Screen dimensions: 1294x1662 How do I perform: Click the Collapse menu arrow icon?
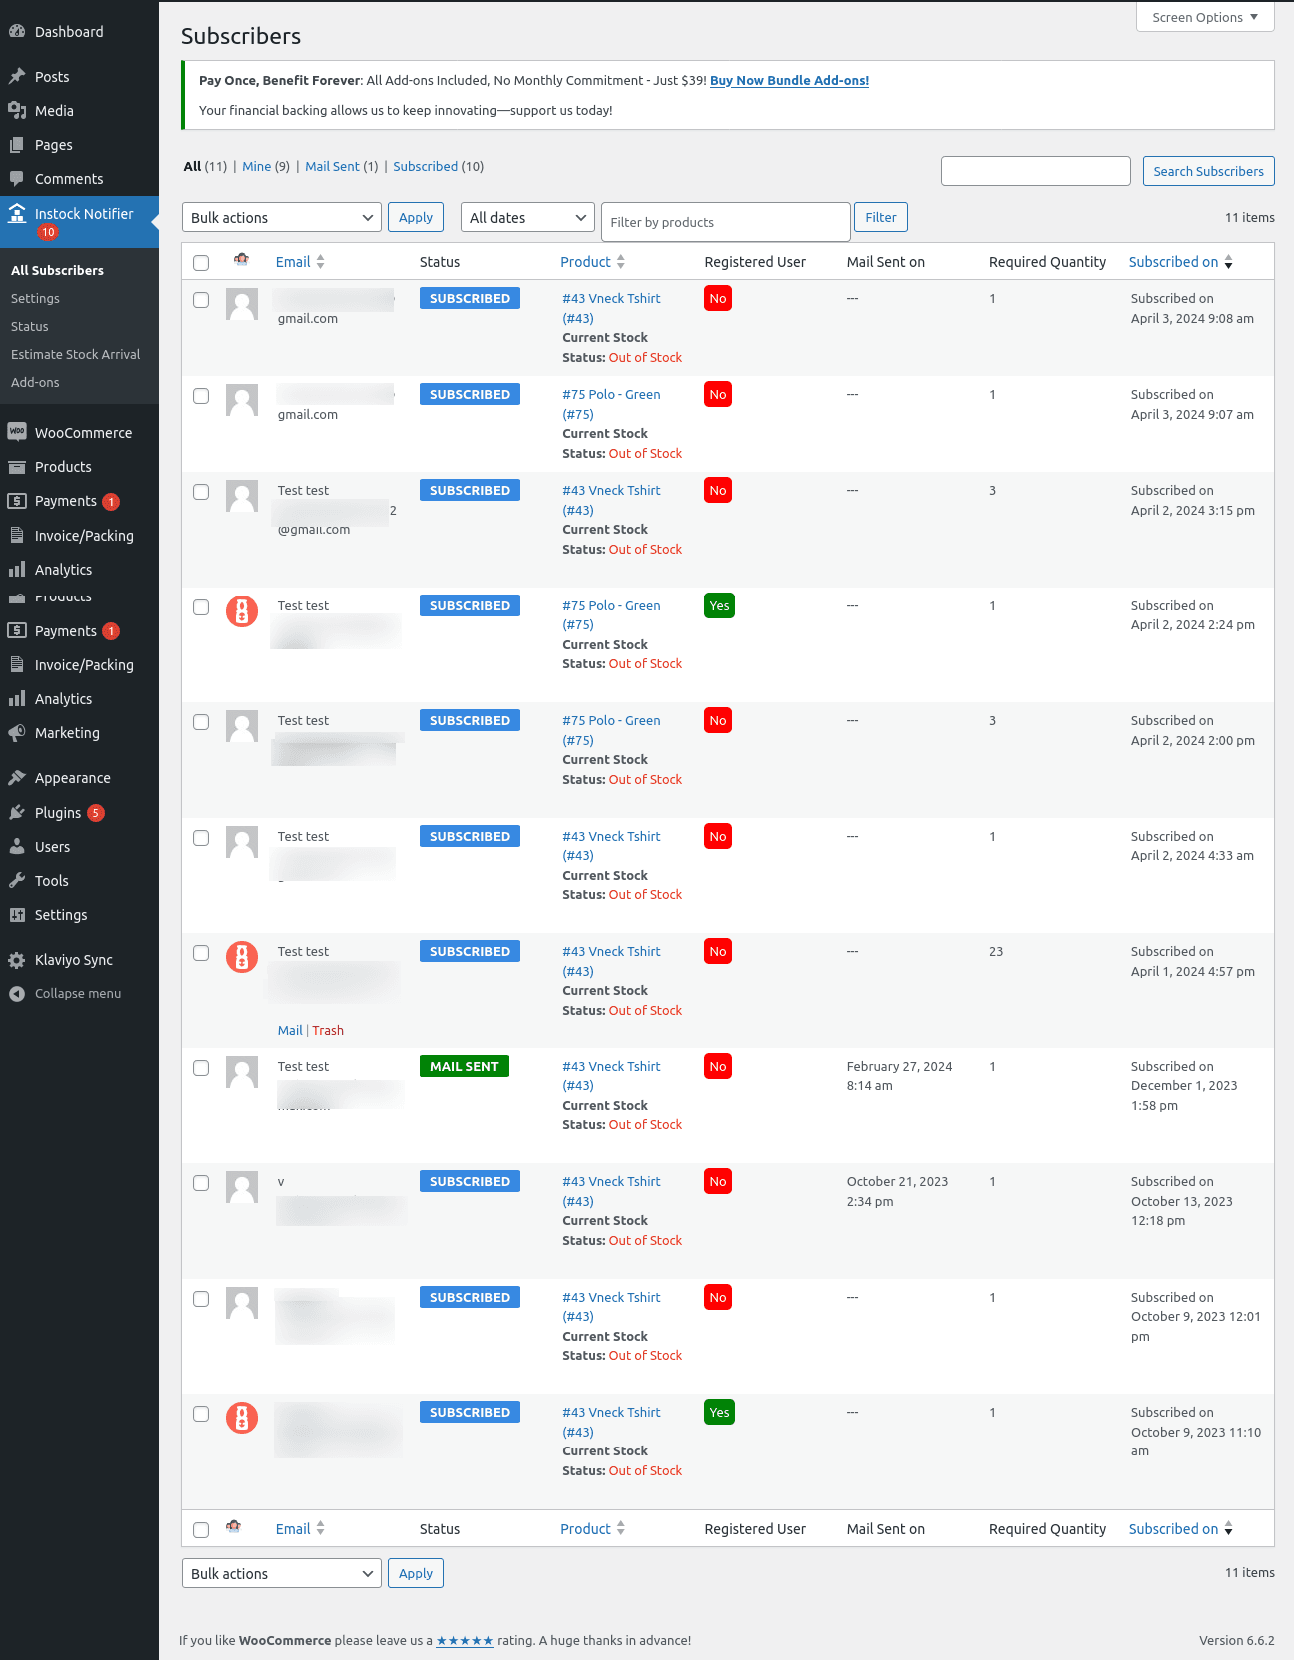[17, 993]
